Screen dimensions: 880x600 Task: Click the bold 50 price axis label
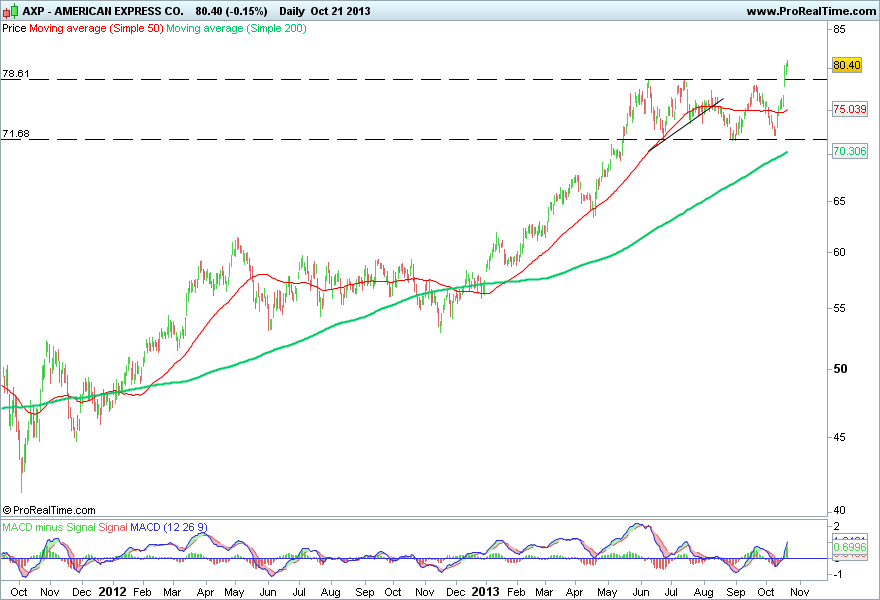(x=841, y=369)
